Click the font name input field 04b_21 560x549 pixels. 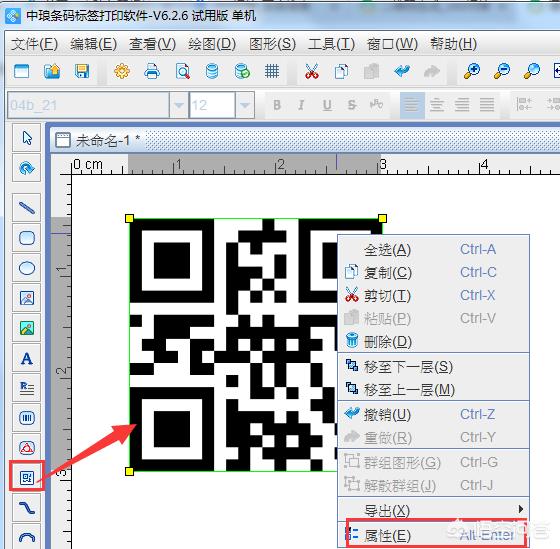88,105
